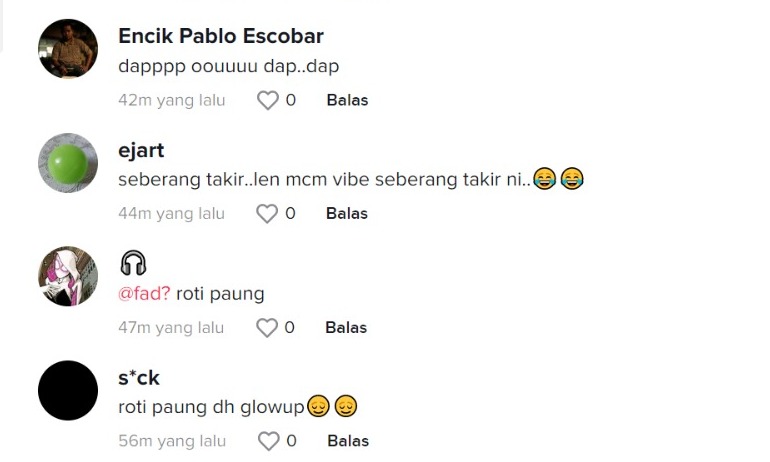Screen dimensions: 770x462
Task: Open the @fad? mention link
Action: (144, 294)
